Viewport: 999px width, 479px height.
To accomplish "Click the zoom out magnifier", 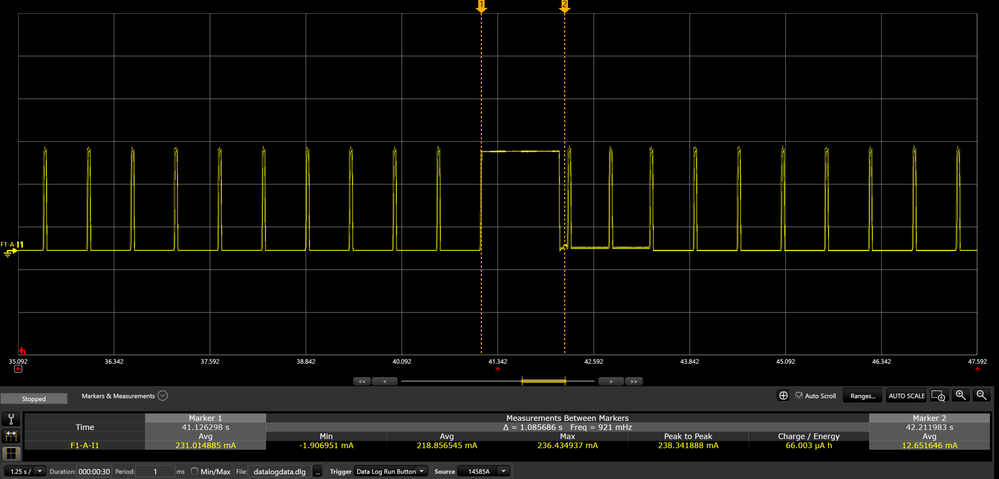I will click(x=982, y=396).
